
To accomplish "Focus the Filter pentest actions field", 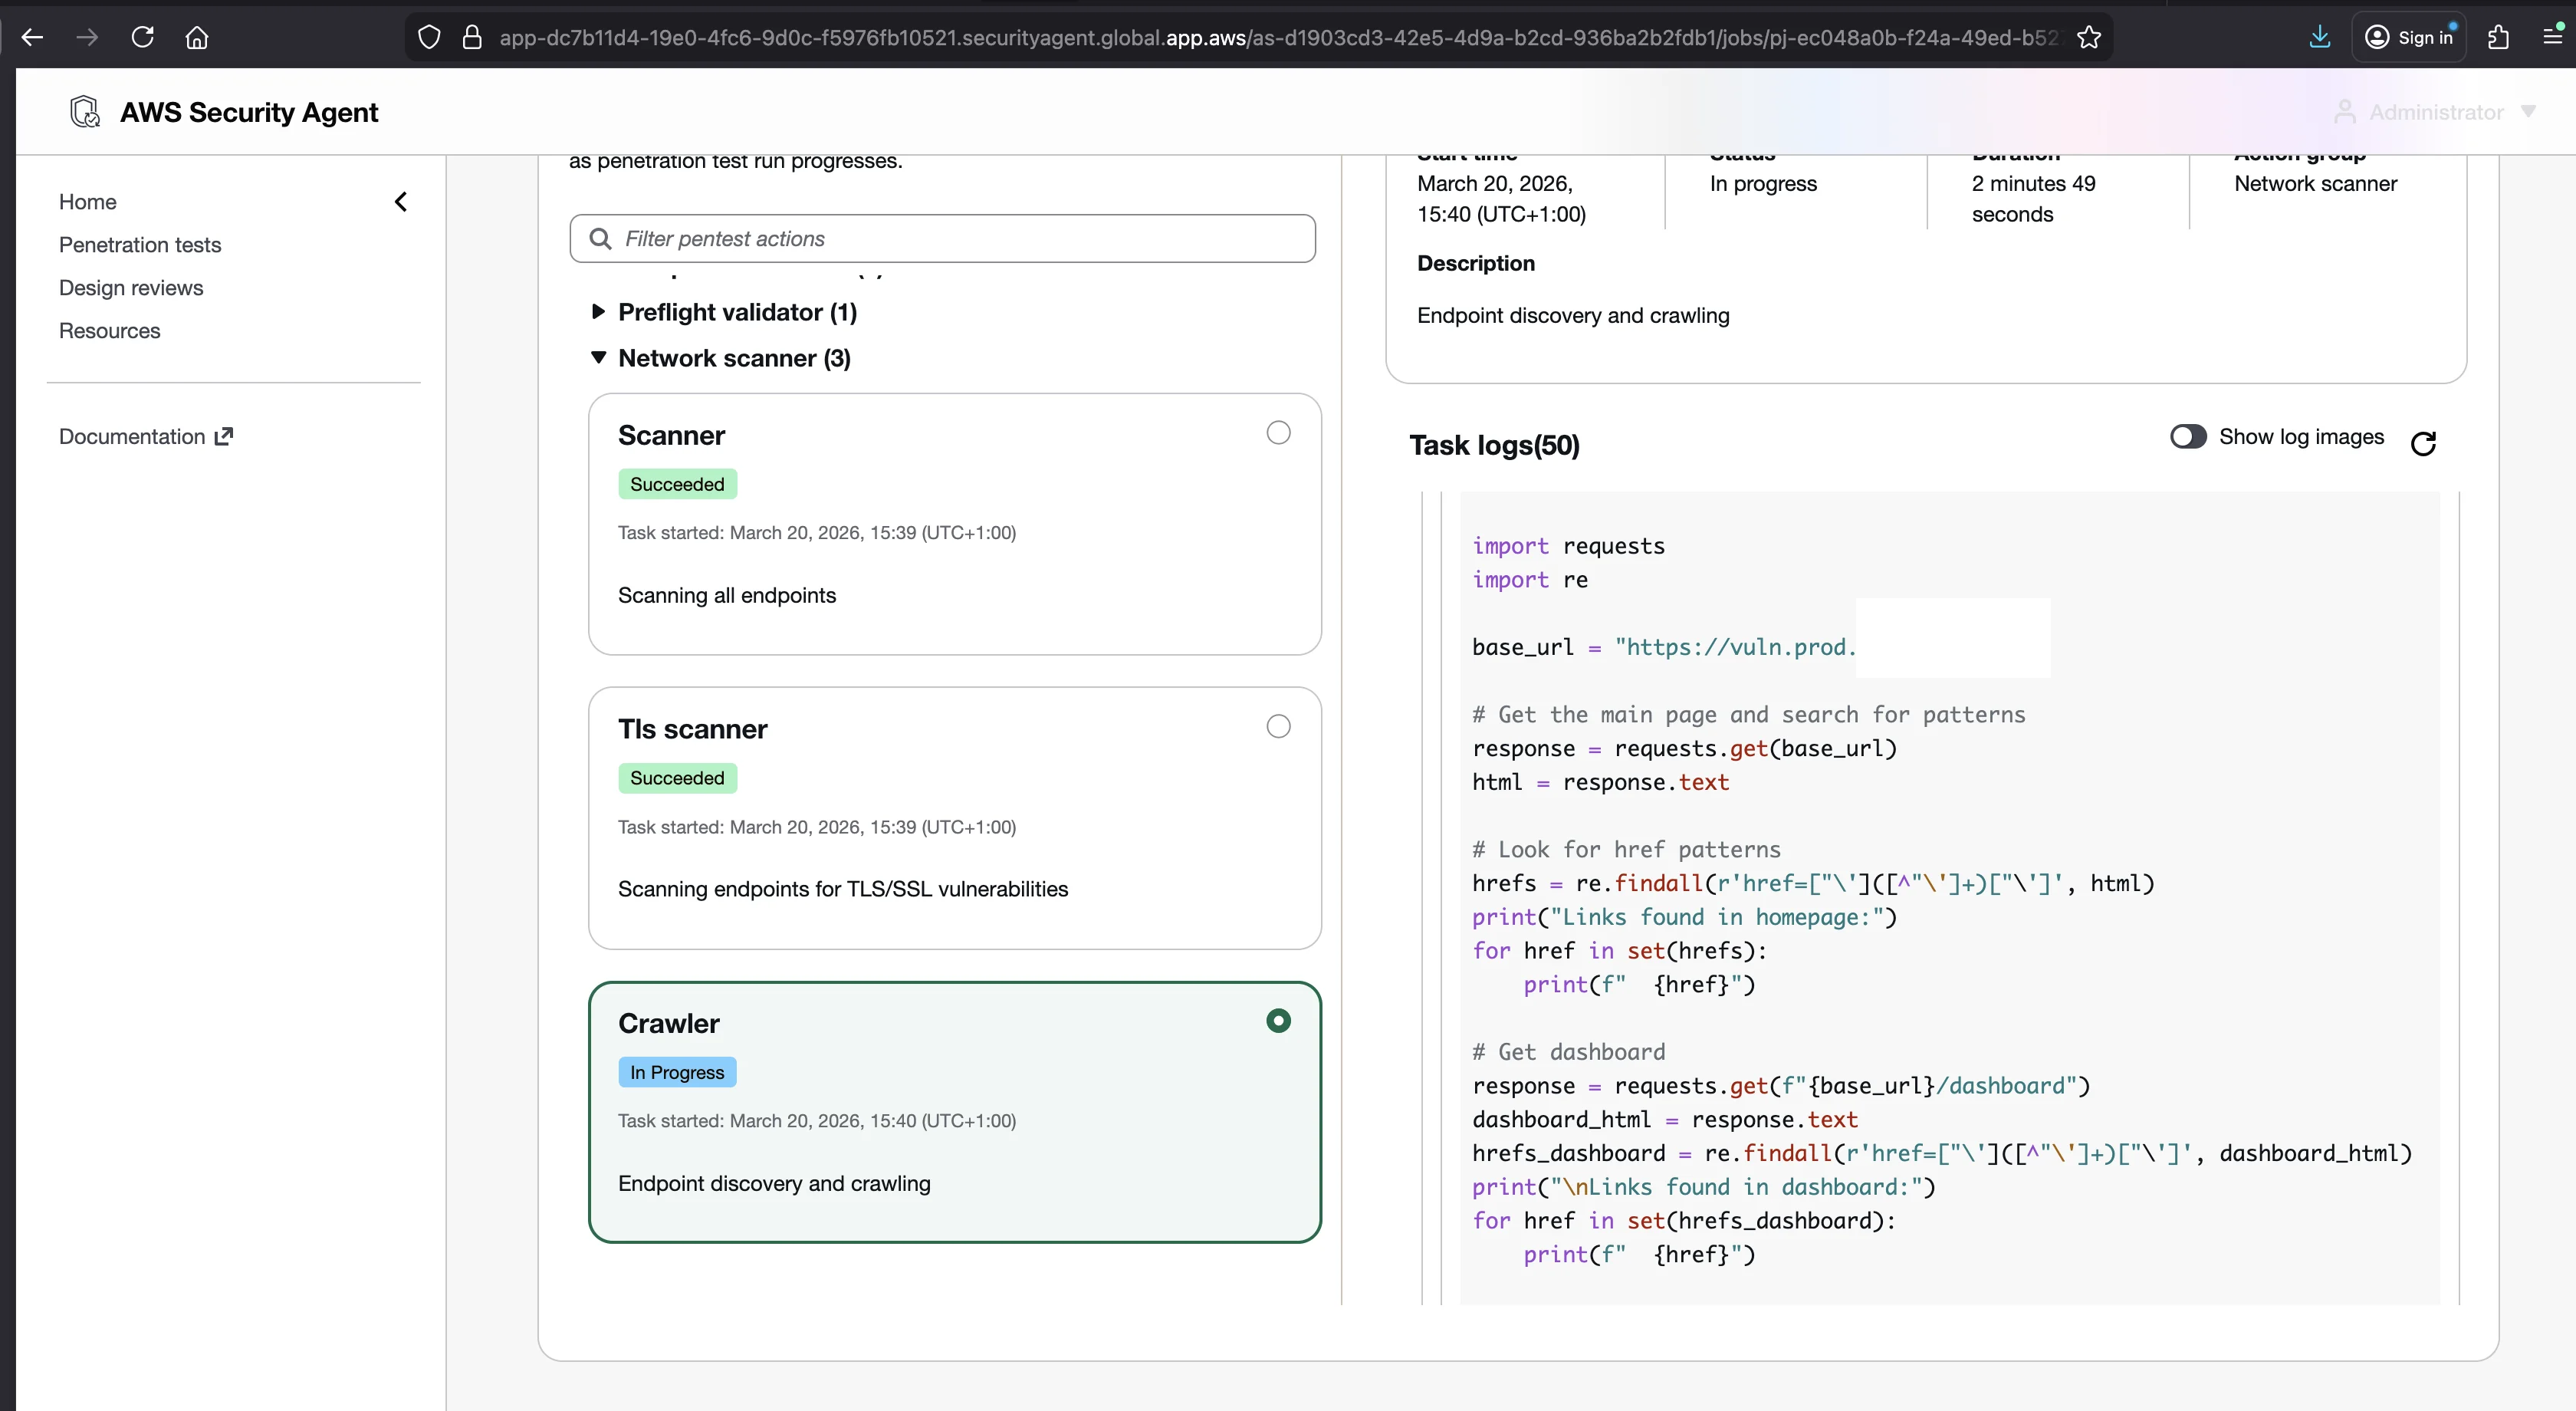I will pyautogui.click(x=942, y=239).
